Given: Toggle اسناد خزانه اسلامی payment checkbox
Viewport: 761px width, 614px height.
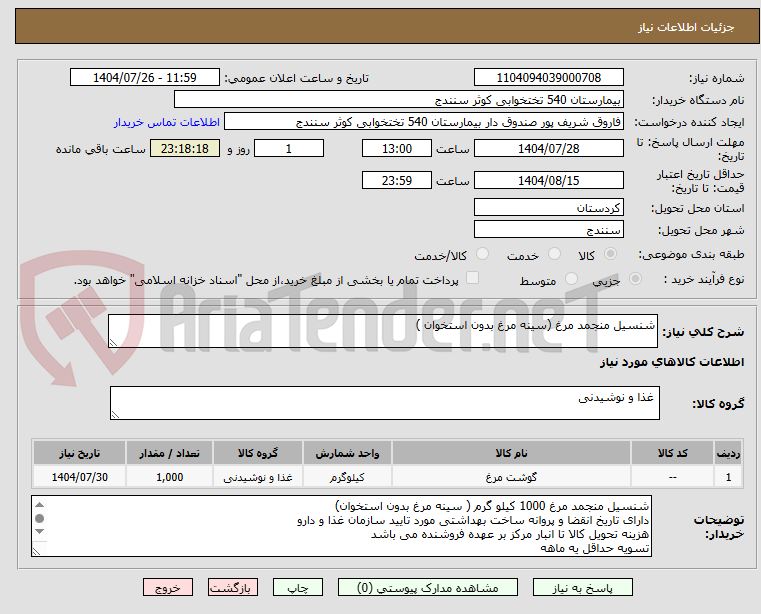Looking at the screenshot, I should click(x=472, y=278).
